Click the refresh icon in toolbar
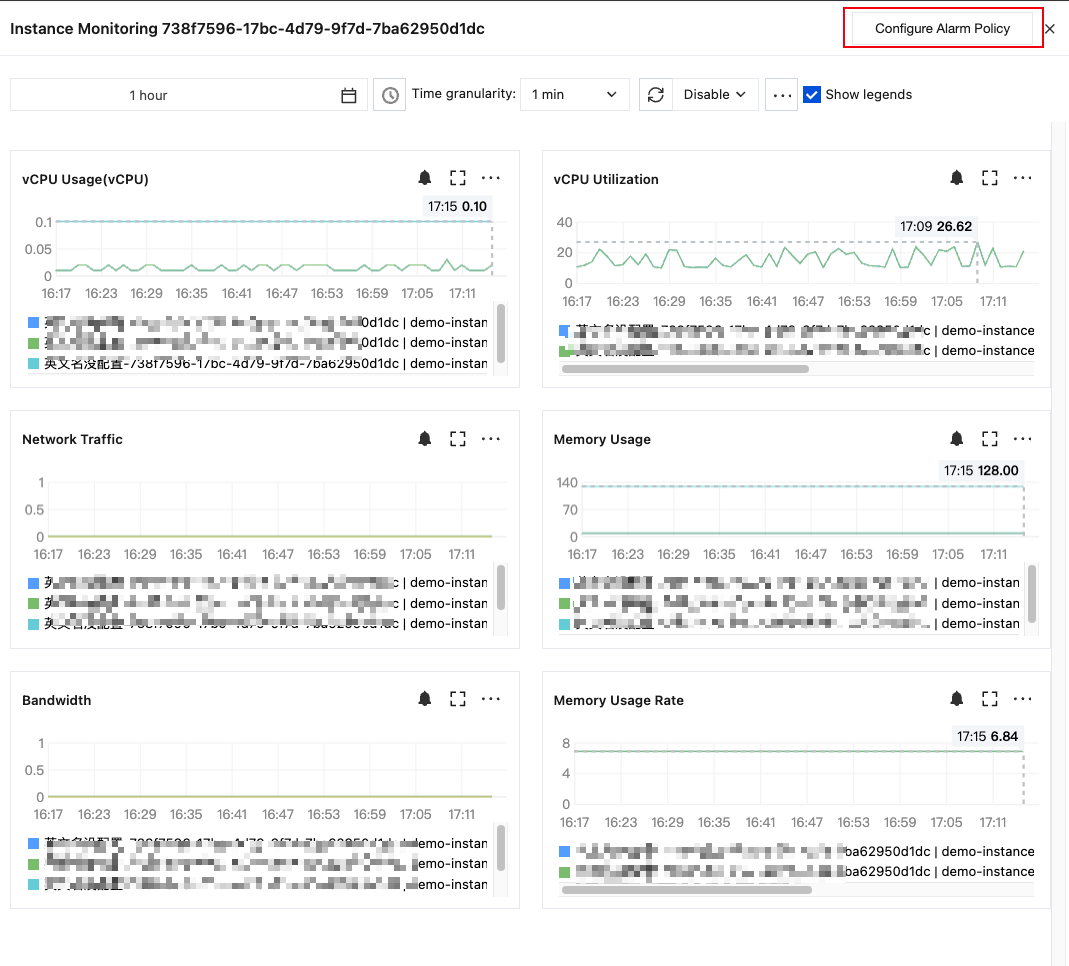The image size is (1069, 966). click(656, 95)
